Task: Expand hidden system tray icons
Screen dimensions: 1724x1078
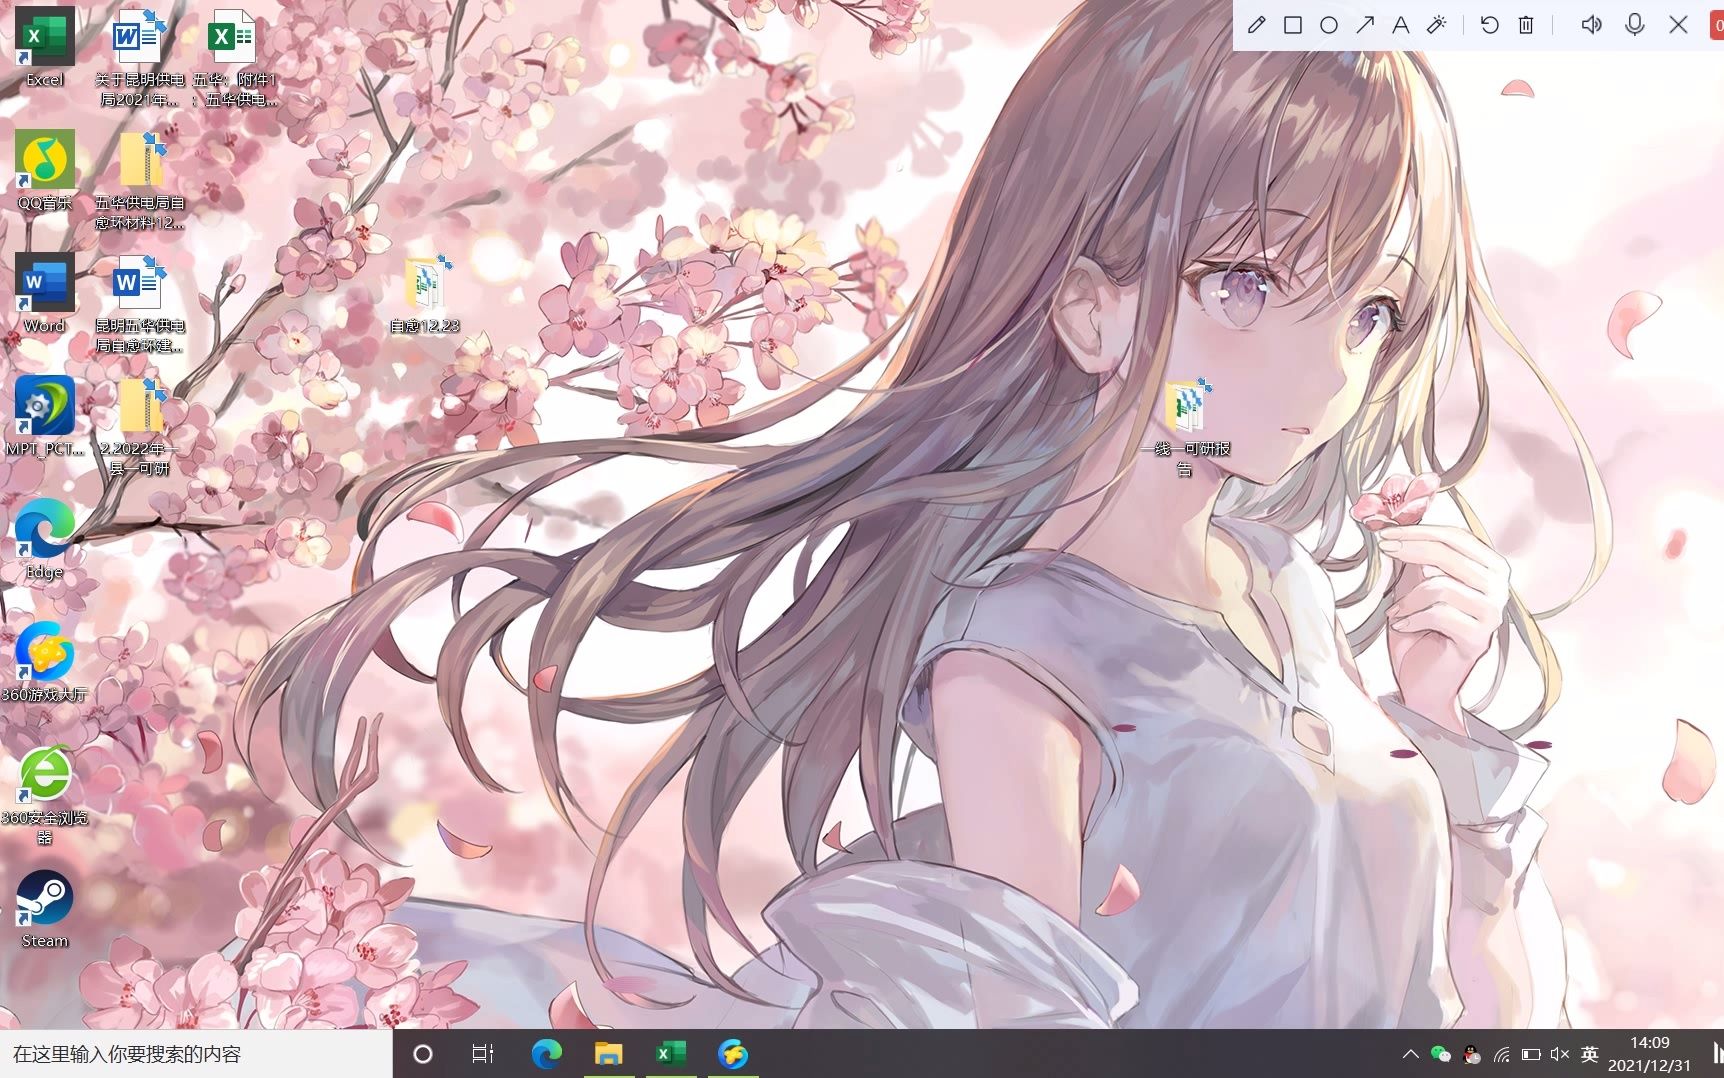Action: point(1410,1054)
